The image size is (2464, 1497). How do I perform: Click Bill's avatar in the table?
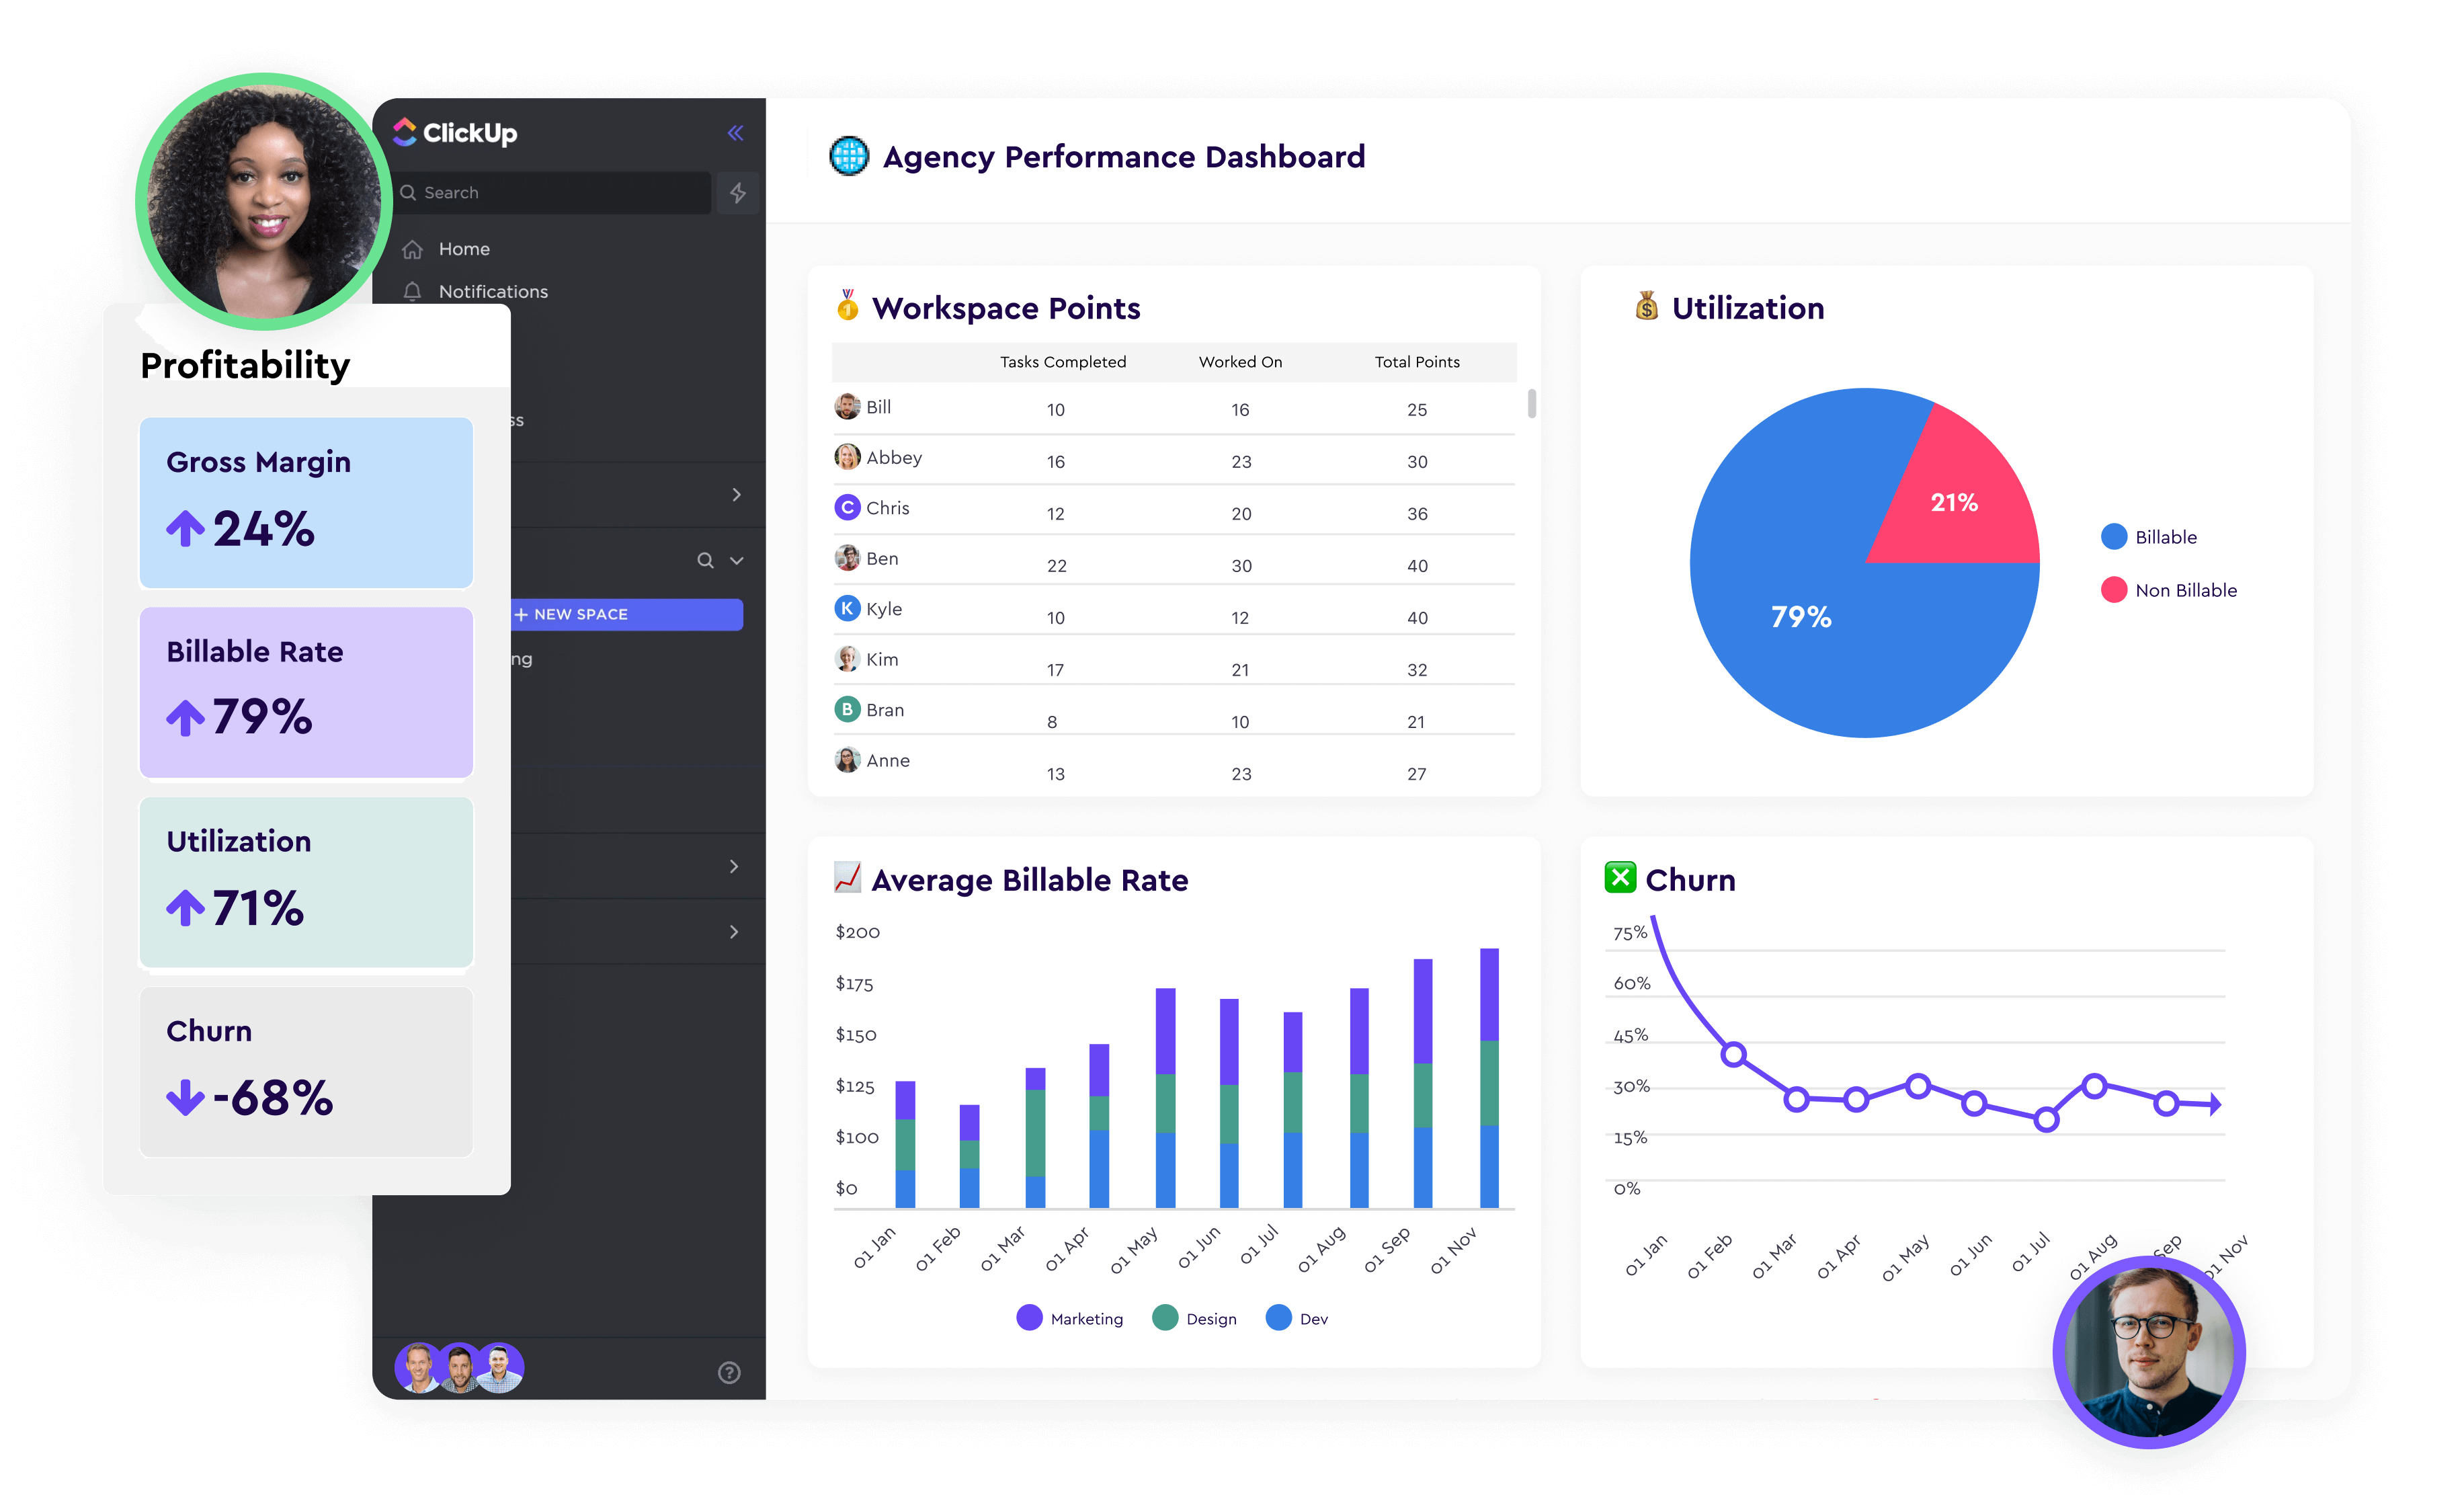(x=847, y=406)
